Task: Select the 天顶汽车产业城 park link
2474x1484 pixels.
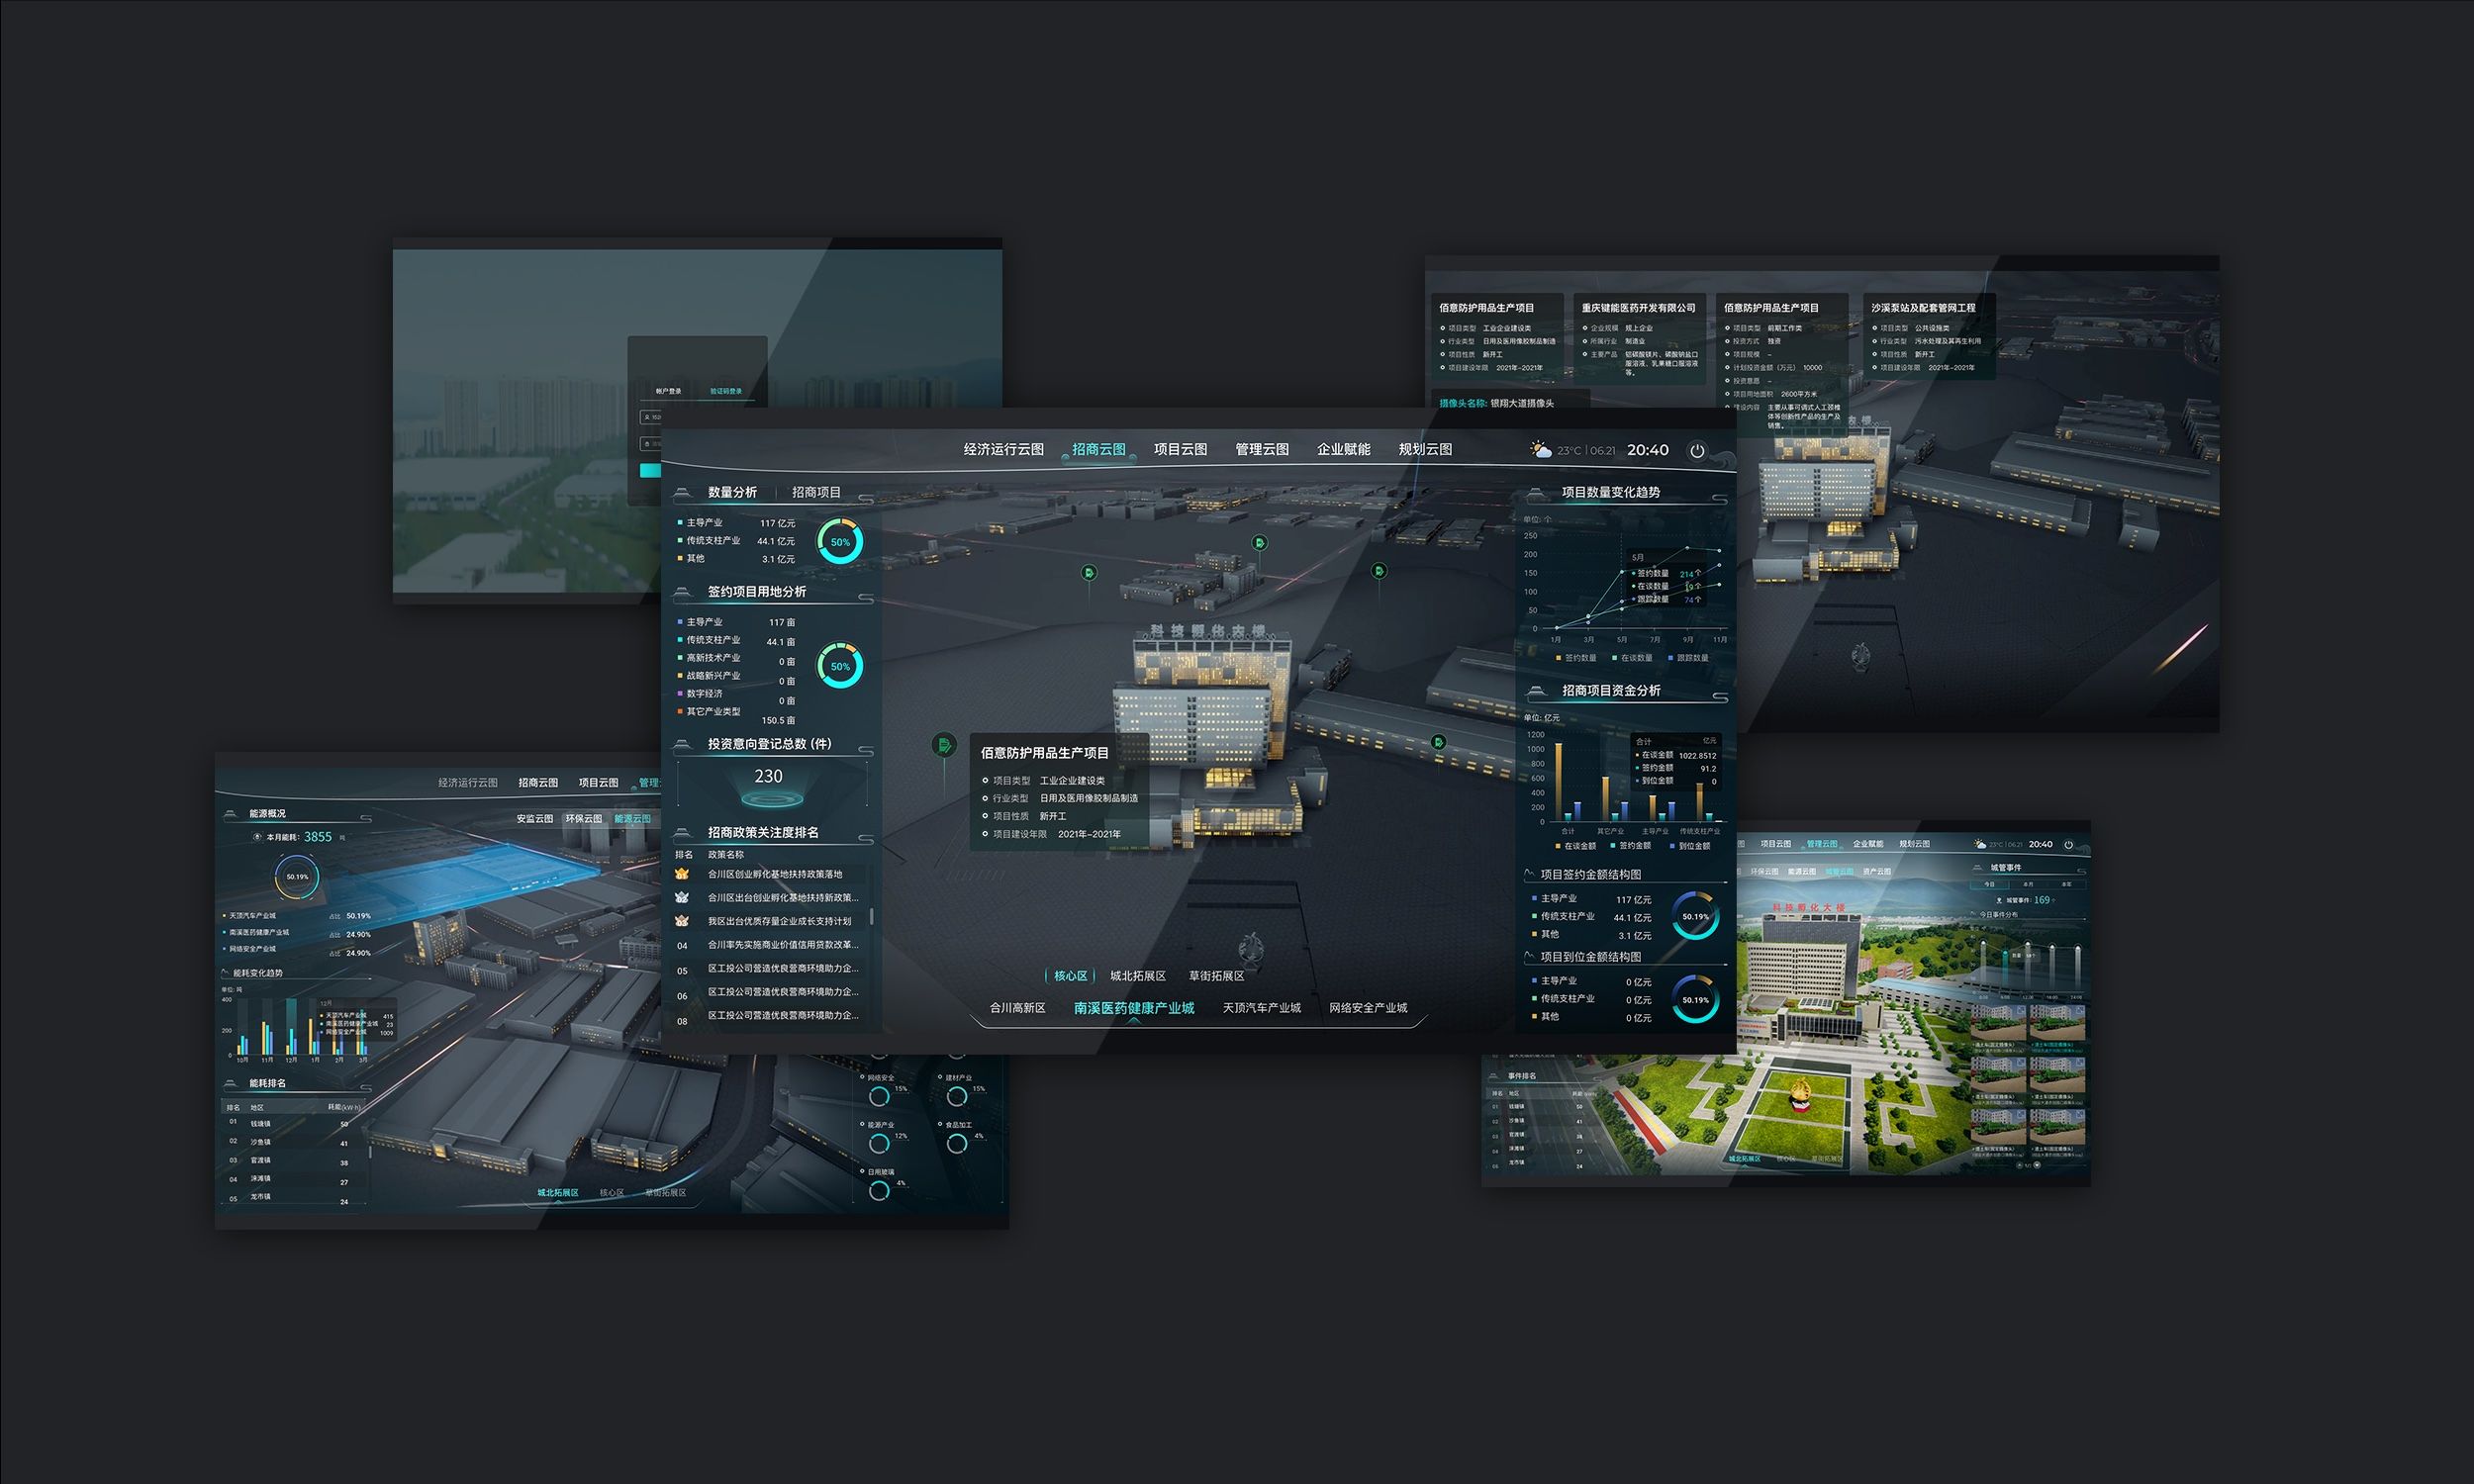Action: pyautogui.click(x=1261, y=1008)
